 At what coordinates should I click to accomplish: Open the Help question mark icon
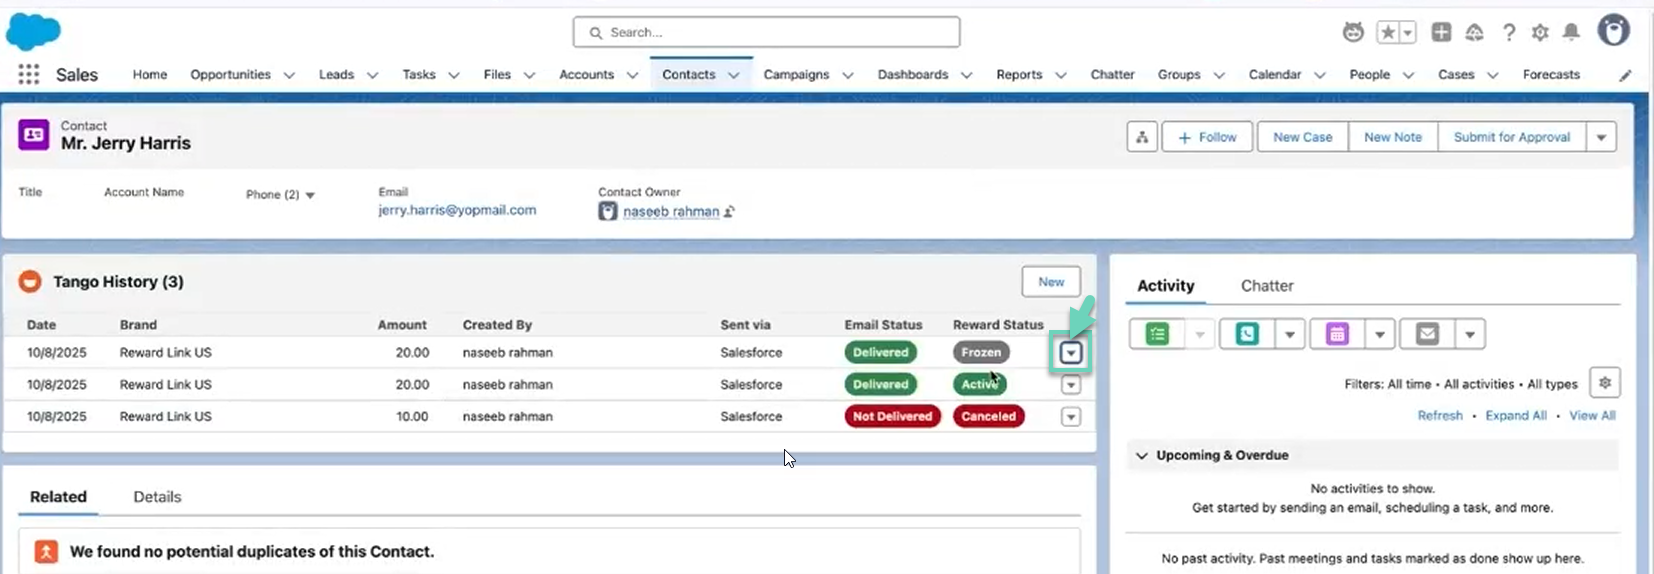click(1509, 33)
